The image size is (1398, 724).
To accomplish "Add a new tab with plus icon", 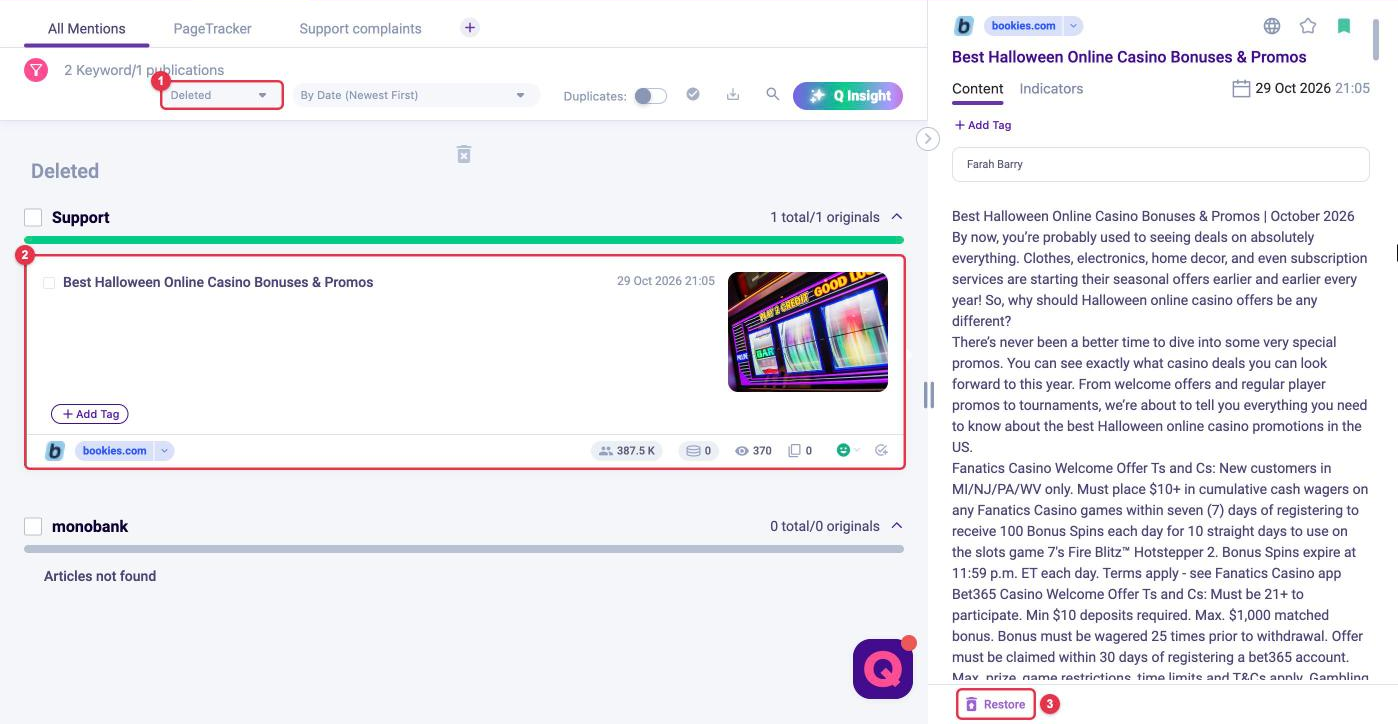I will [x=470, y=28].
